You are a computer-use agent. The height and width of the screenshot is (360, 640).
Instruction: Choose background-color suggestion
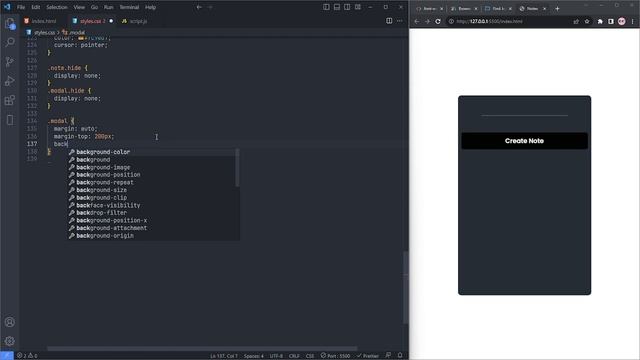[x=153, y=152]
